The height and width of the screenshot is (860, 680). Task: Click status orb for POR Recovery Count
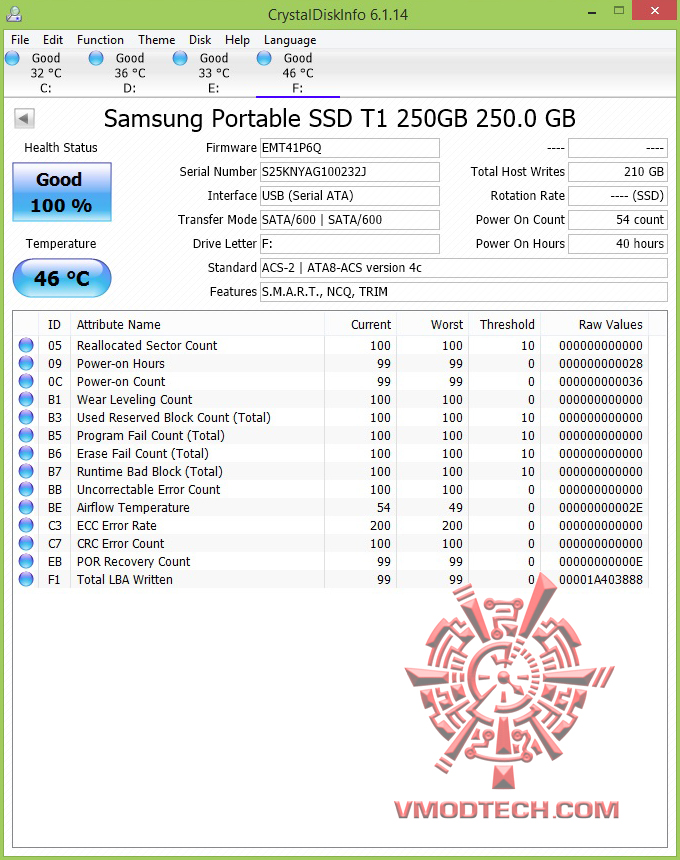(x=26, y=561)
